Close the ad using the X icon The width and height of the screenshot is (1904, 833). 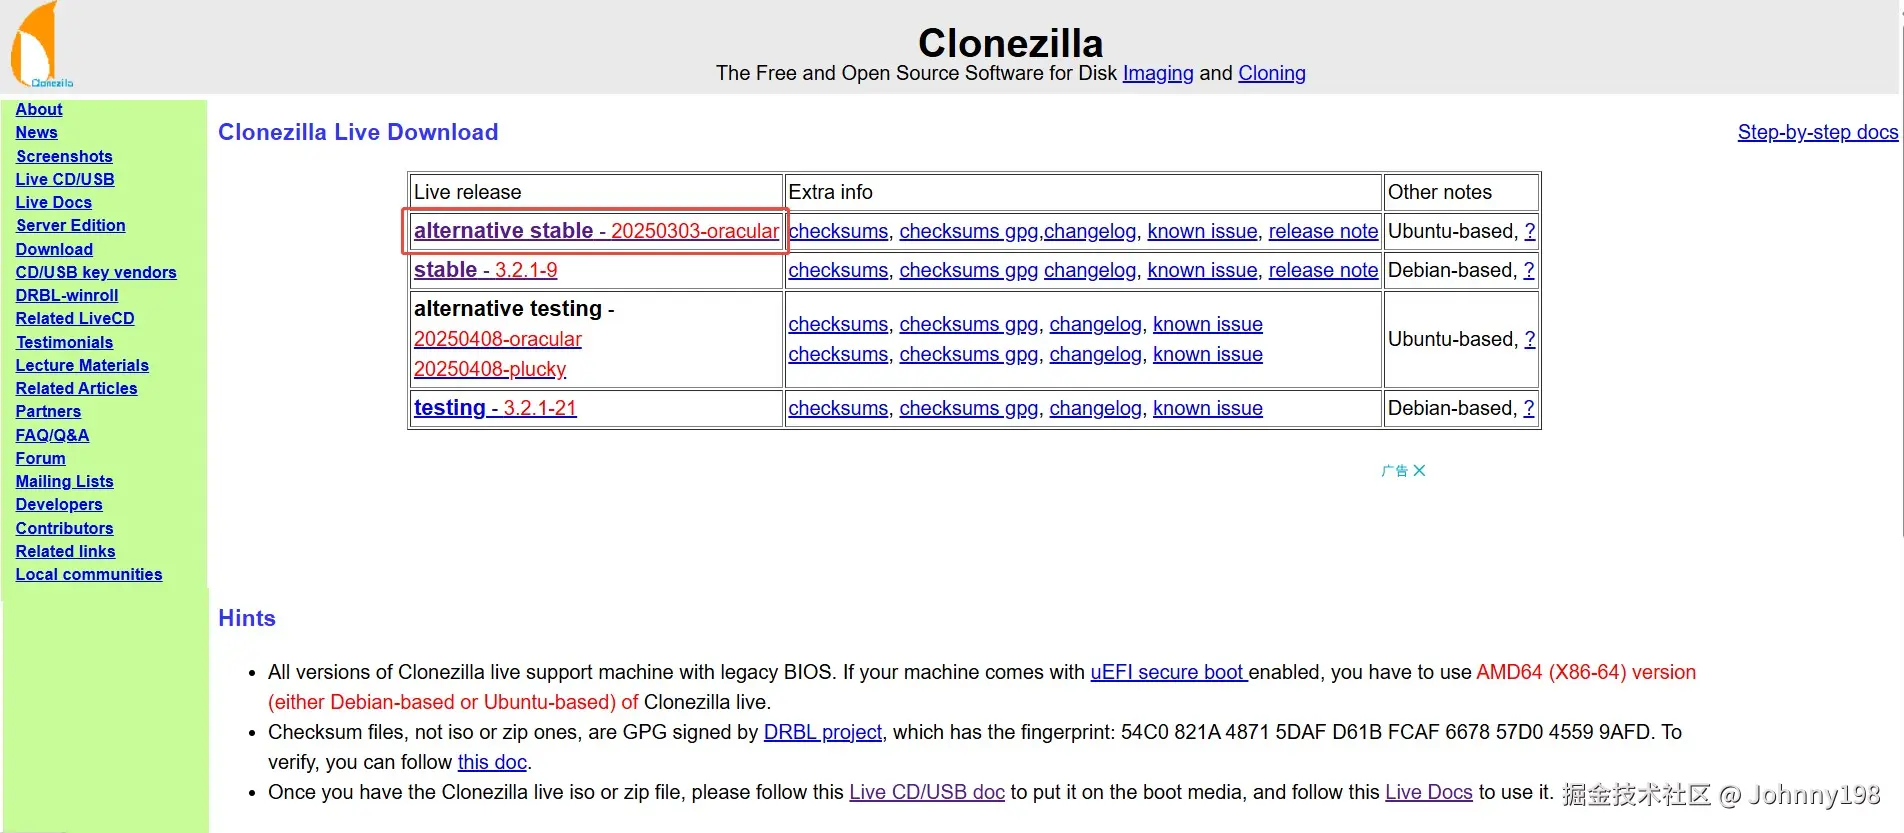click(1419, 470)
